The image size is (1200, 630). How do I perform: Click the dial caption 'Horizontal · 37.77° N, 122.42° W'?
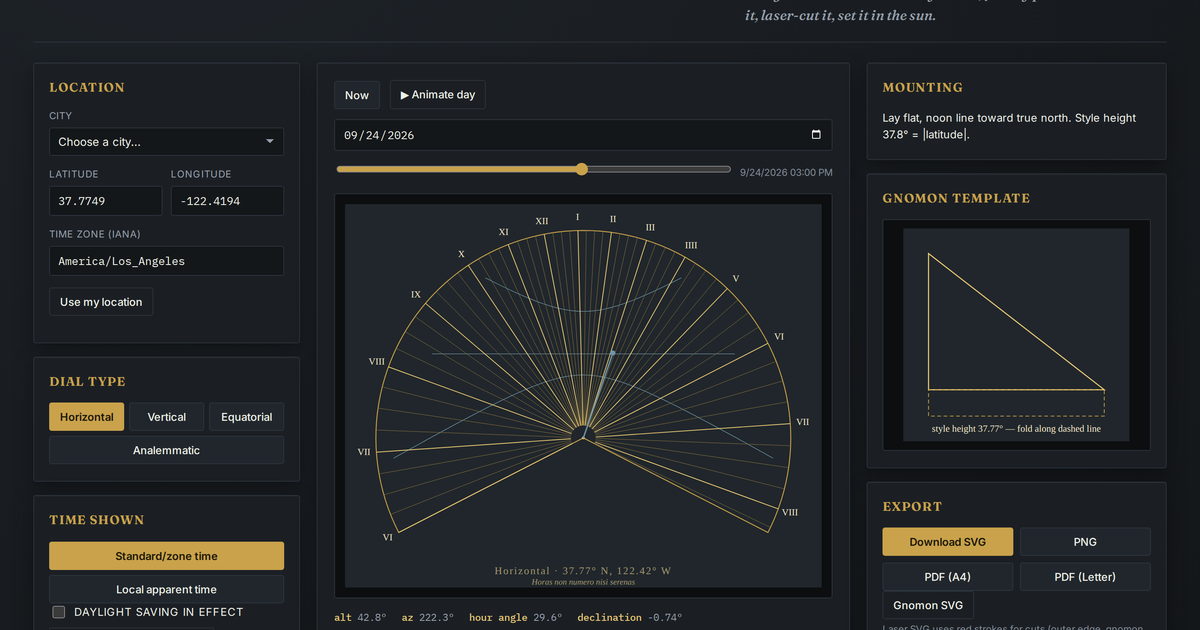(583, 571)
